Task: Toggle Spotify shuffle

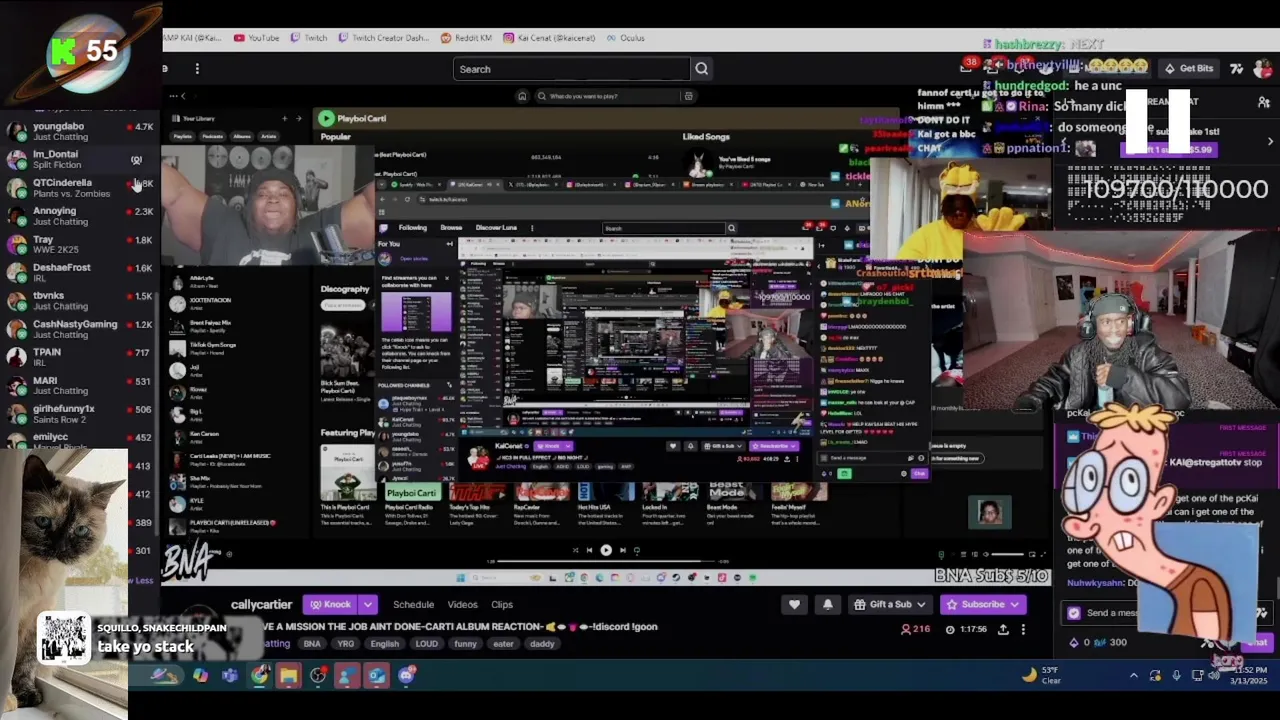Action: click(x=575, y=550)
